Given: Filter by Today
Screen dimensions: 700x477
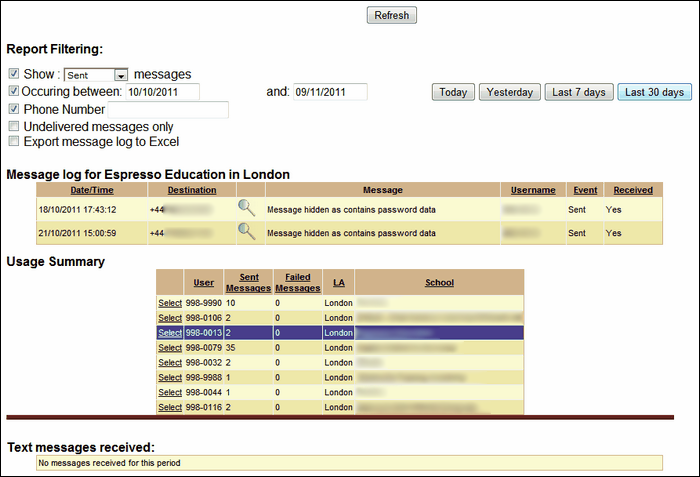Looking at the screenshot, I should 453,92.
